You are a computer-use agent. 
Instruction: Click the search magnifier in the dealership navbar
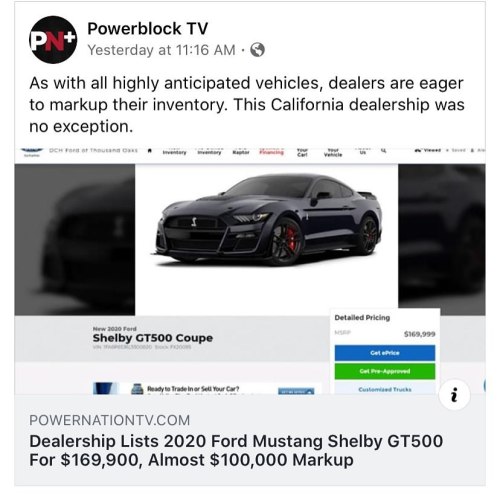tap(384, 151)
